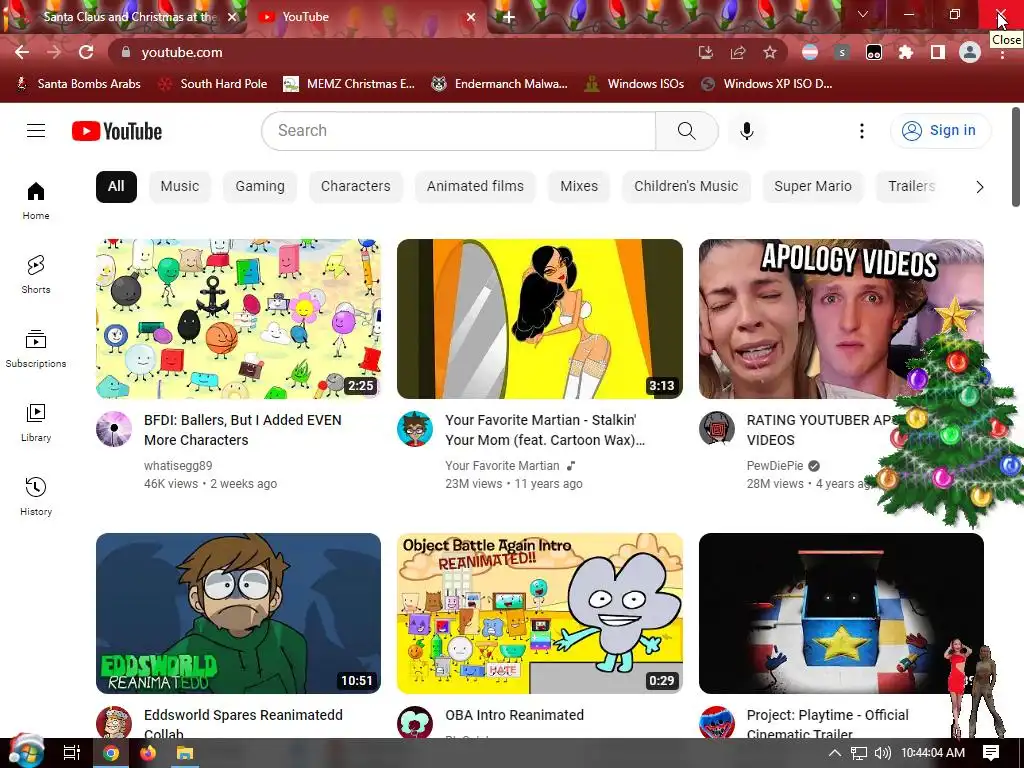Start voice search with the microphone icon

click(x=746, y=131)
